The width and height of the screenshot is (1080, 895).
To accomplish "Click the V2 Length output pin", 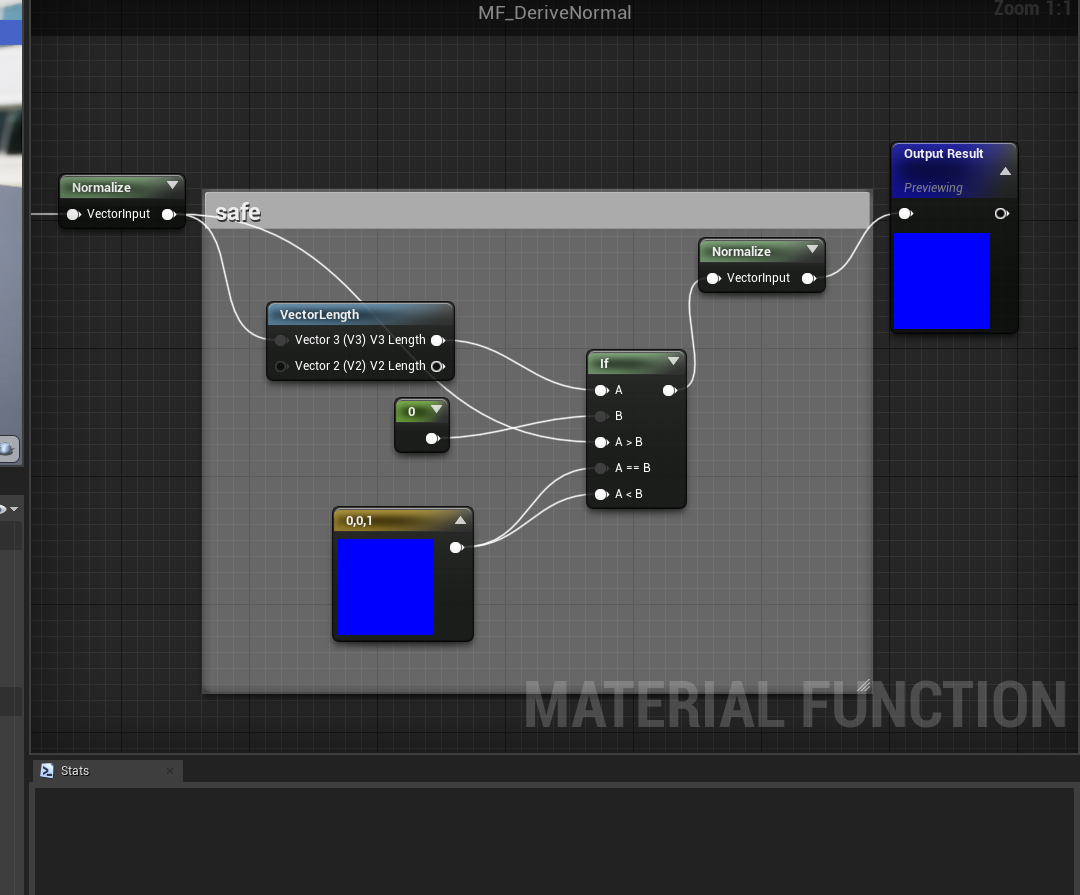I will tap(437, 367).
